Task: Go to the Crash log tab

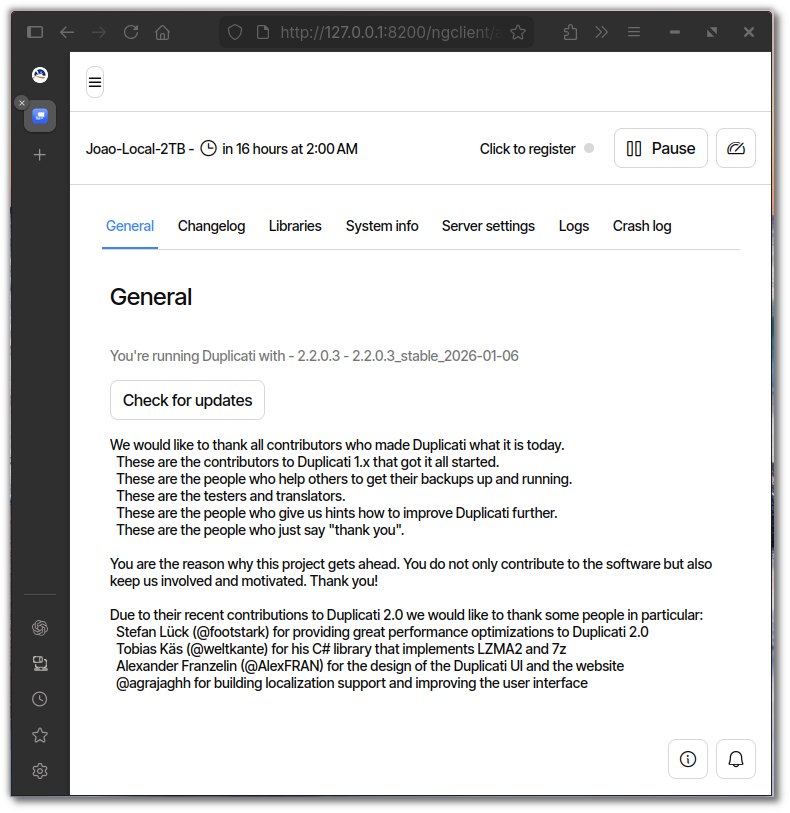Action: click(642, 226)
